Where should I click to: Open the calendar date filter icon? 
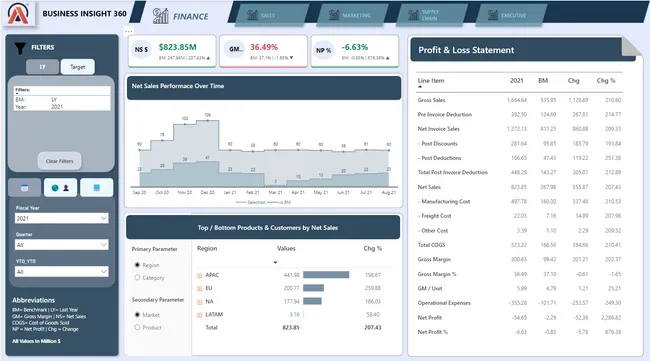(x=25, y=188)
